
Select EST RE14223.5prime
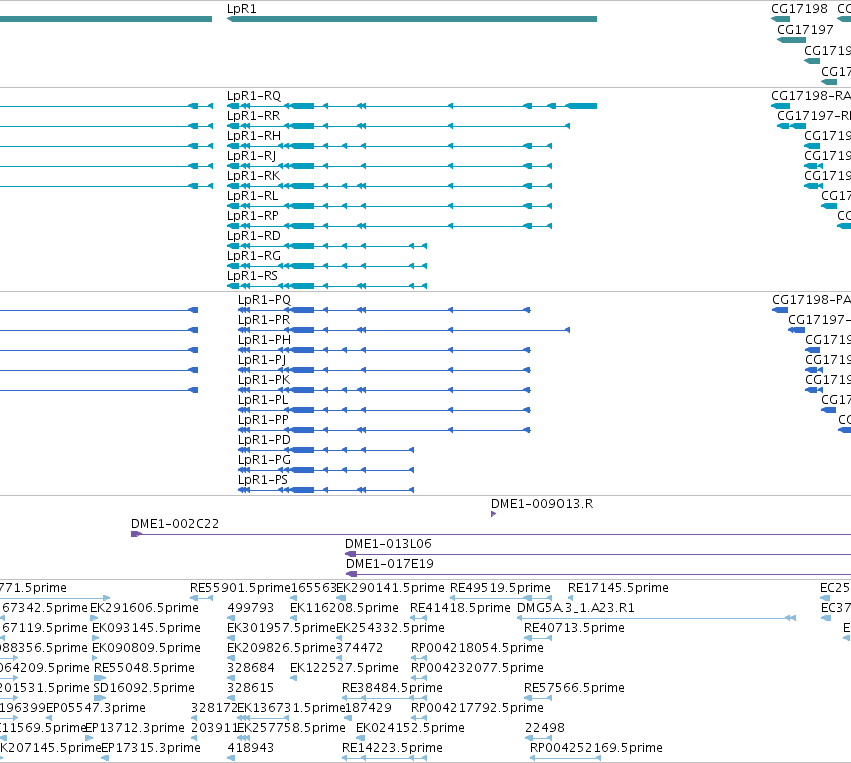392,748
